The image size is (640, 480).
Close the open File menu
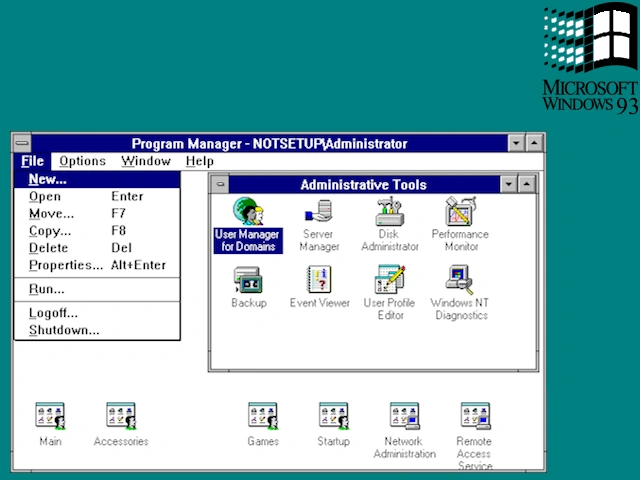coord(32,161)
